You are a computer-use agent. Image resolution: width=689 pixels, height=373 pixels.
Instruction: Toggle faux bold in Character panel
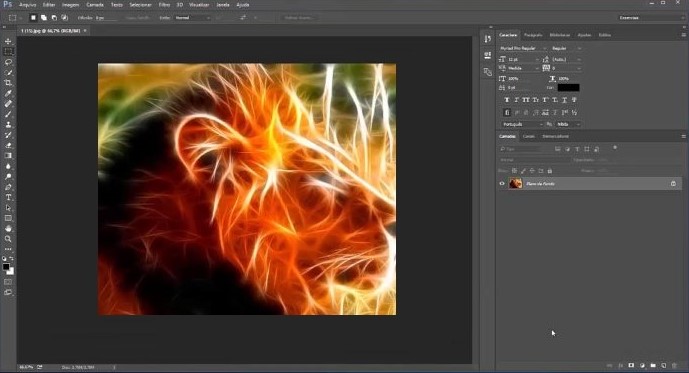tap(507, 100)
